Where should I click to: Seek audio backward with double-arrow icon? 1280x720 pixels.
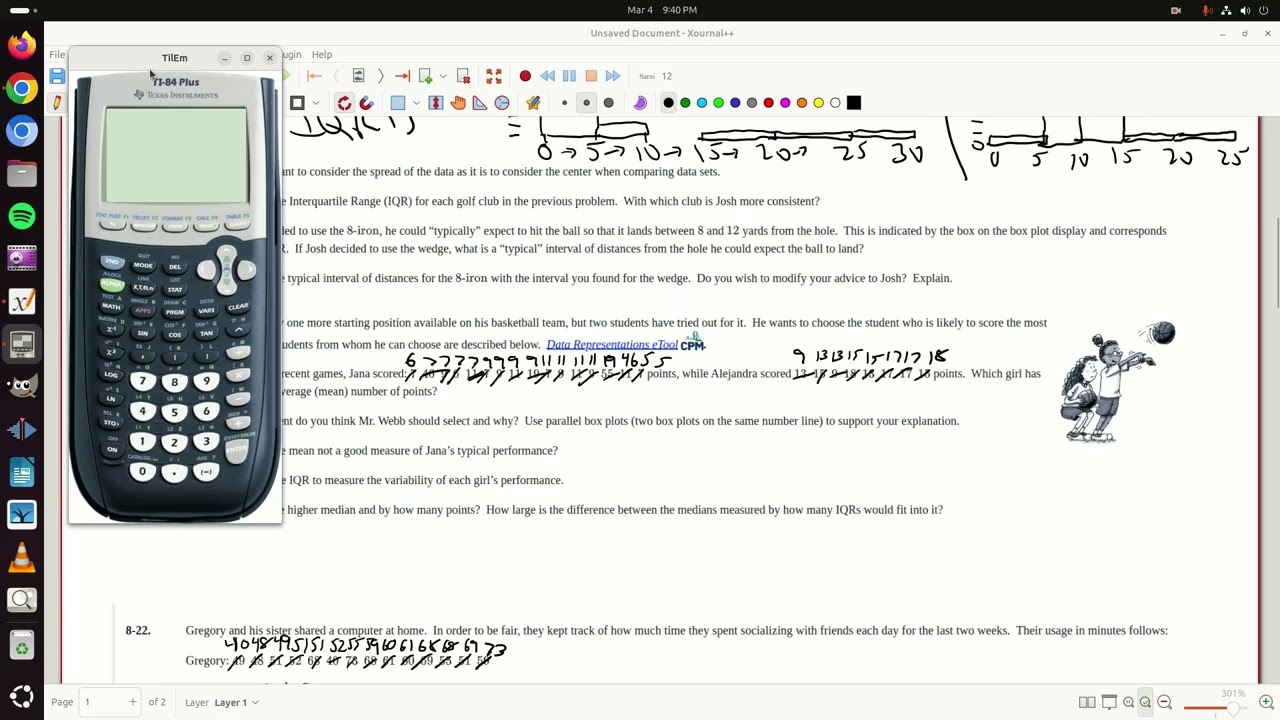point(547,76)
